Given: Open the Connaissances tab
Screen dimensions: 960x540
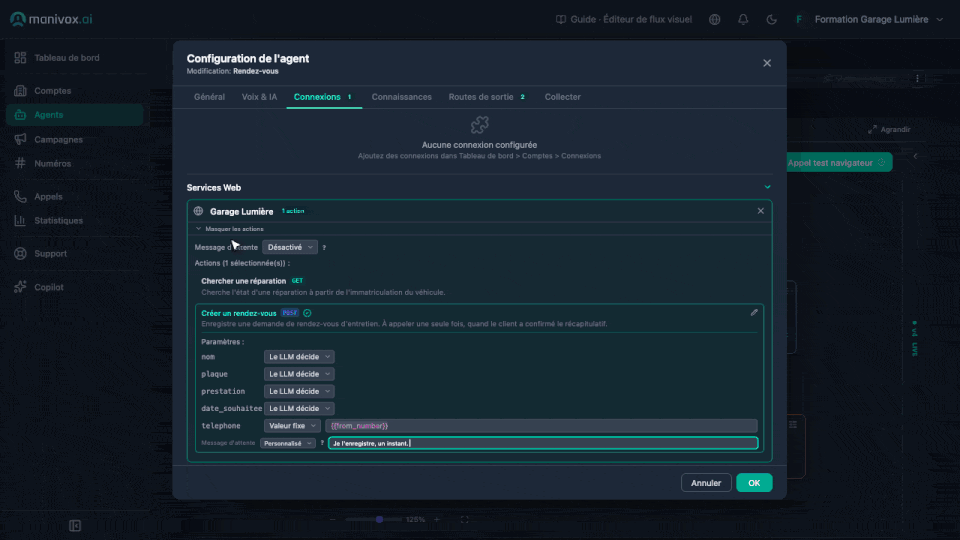Looking at the screenshot, I should (x=402, y=97).
